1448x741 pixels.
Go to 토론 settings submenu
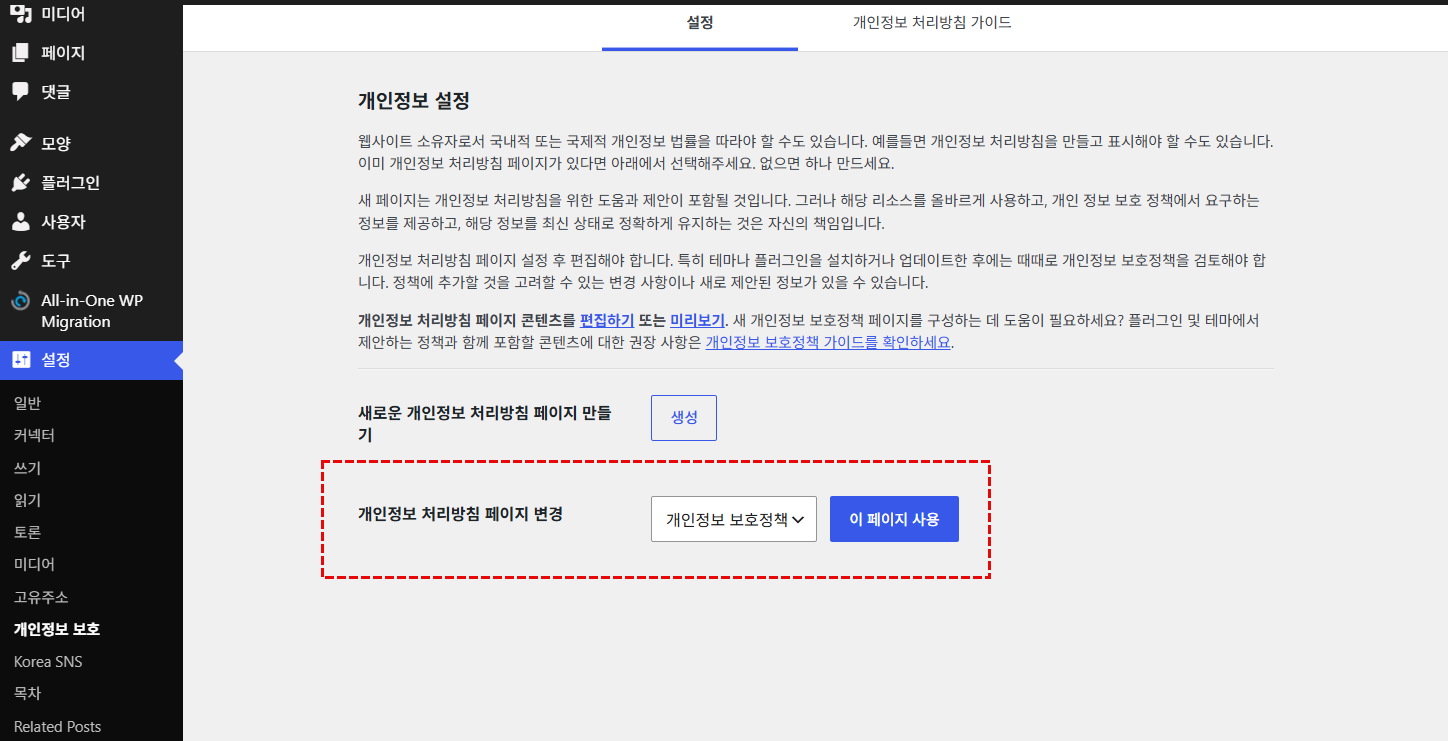[27, 533]
